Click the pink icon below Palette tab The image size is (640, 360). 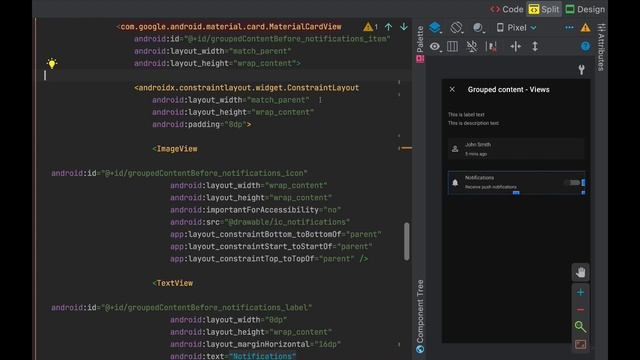pos(420,59)
